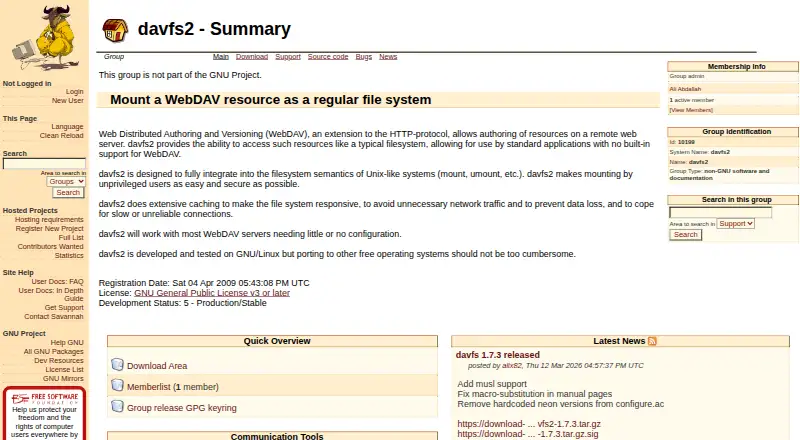
Task: Open Hosting requirements link
Action: [49, 219]
